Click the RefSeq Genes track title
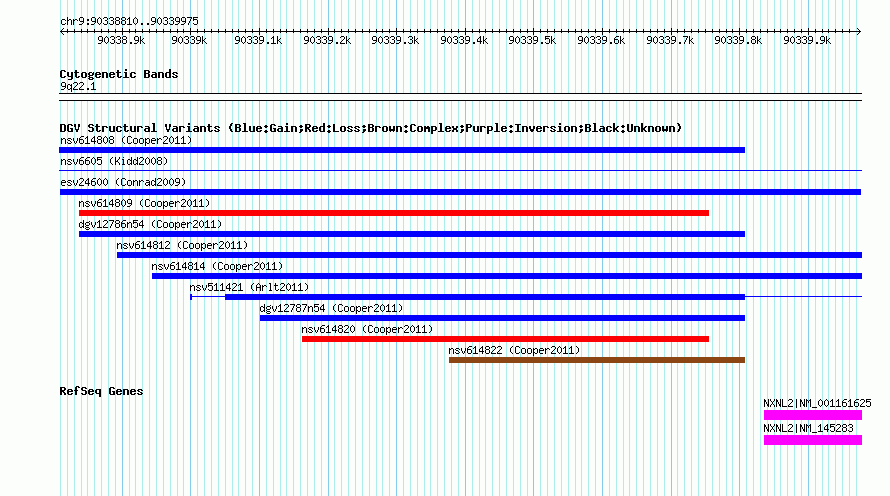890x496 pixels. [x=101, y=391]
